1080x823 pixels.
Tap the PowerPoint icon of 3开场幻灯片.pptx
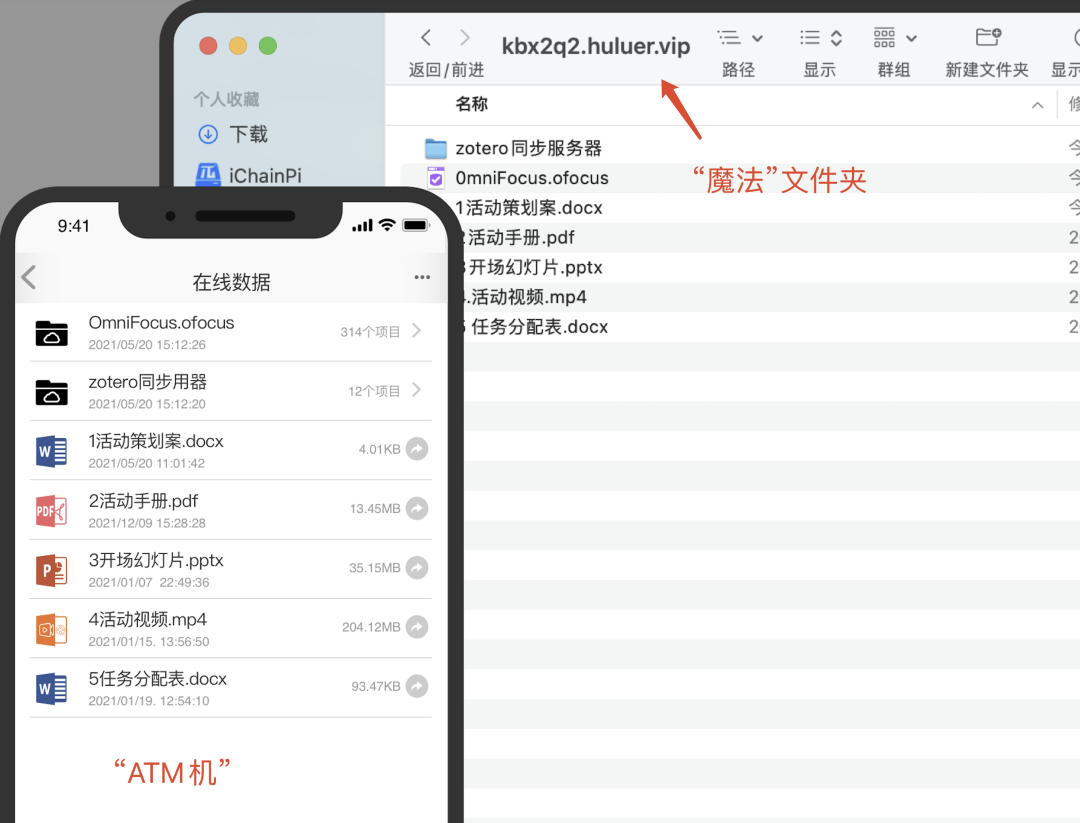point(52,570)
